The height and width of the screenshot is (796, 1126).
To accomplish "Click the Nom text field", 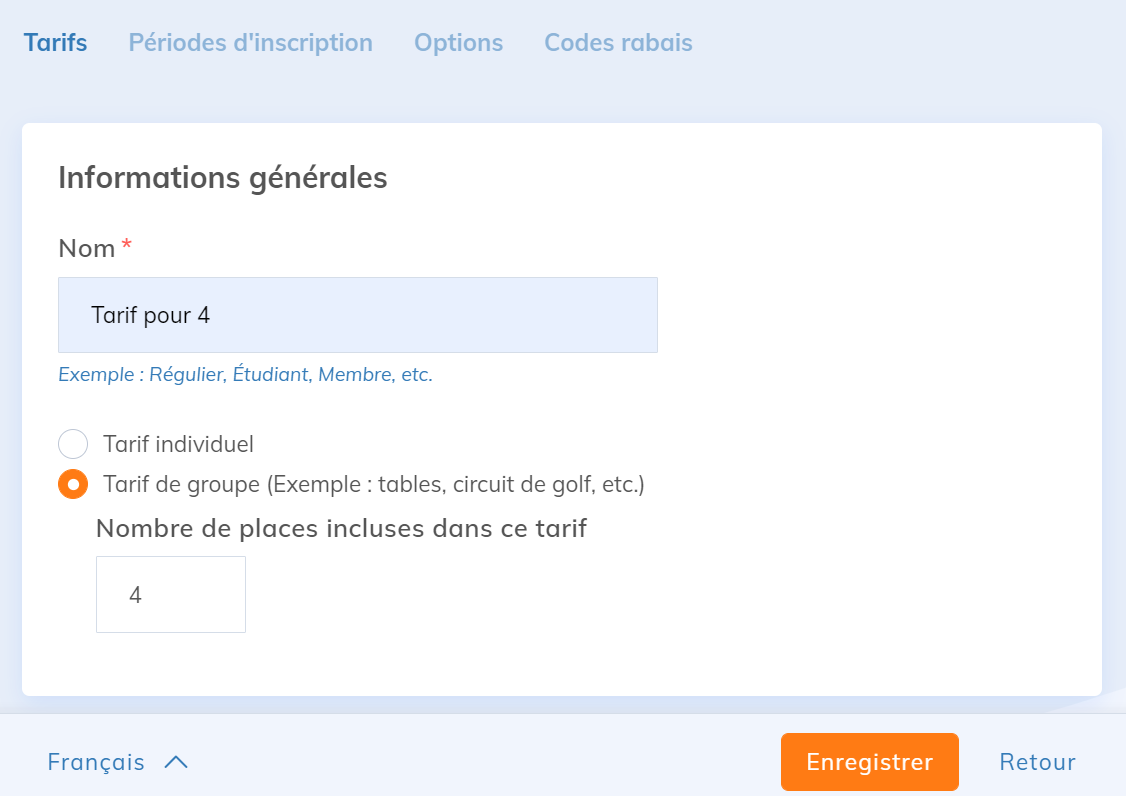I will [x=357, y=315].
